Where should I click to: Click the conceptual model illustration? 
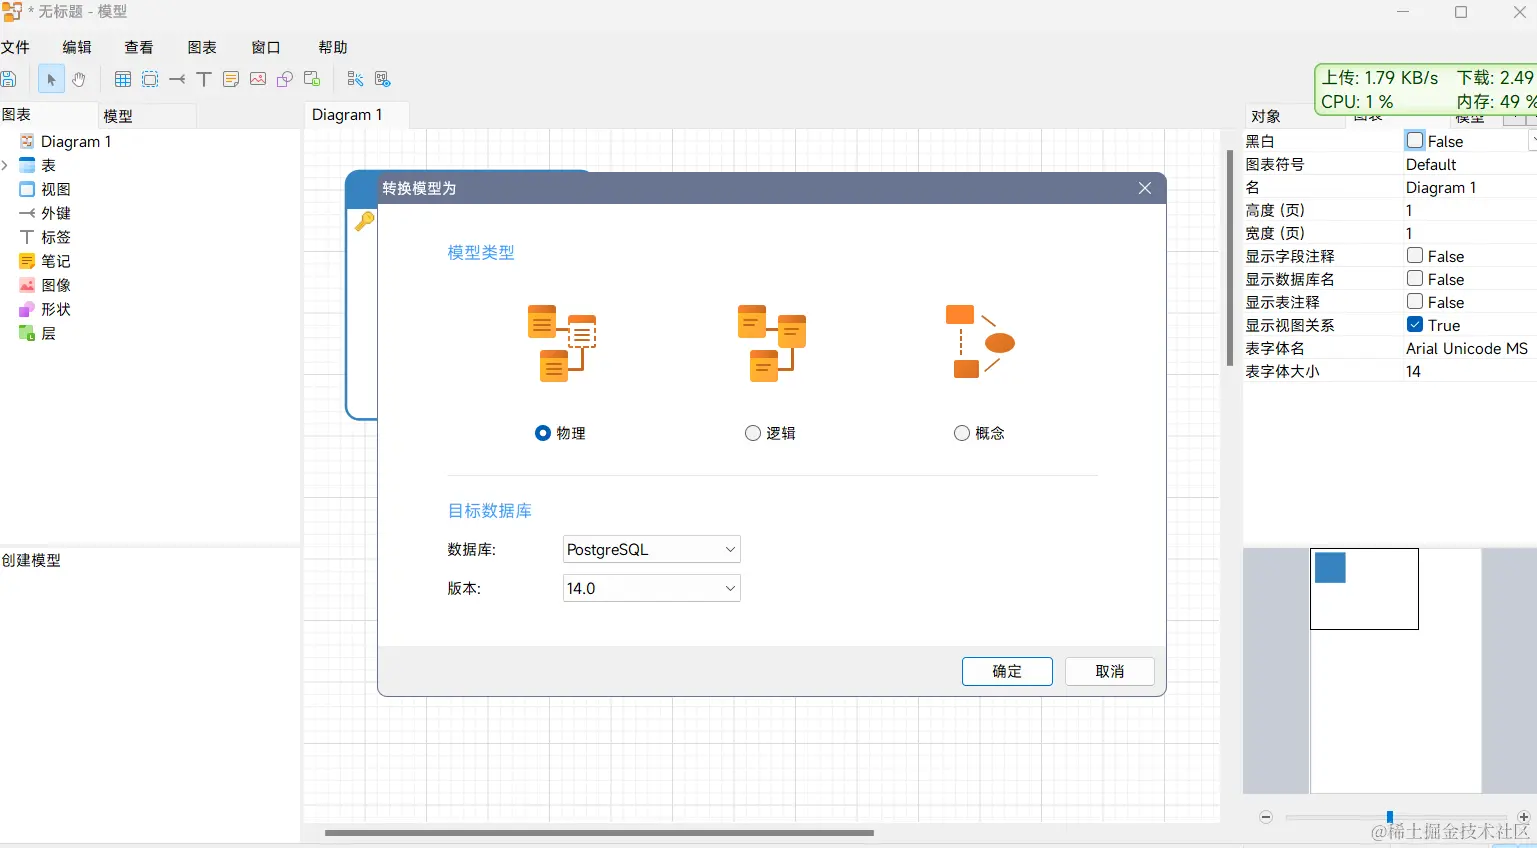tap(980, 342)
